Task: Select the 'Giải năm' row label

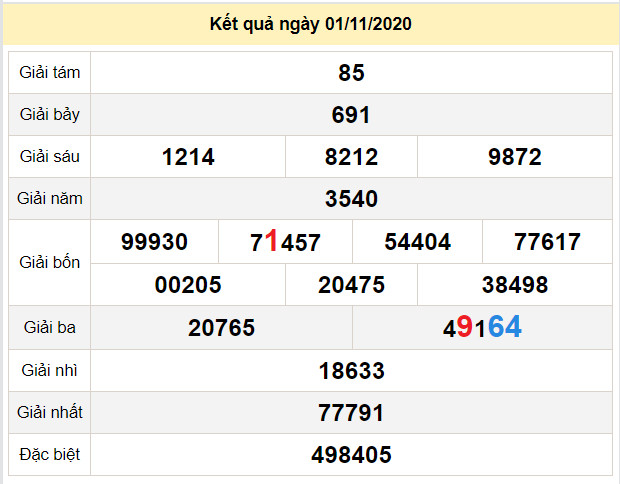Action: pos(50,199)
